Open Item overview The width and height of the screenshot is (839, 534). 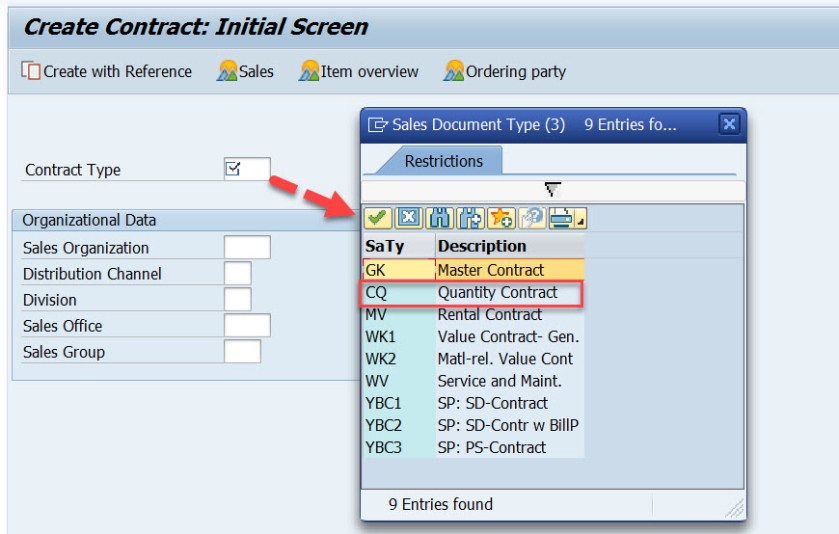pyautogui.click(x=359, y=71)
